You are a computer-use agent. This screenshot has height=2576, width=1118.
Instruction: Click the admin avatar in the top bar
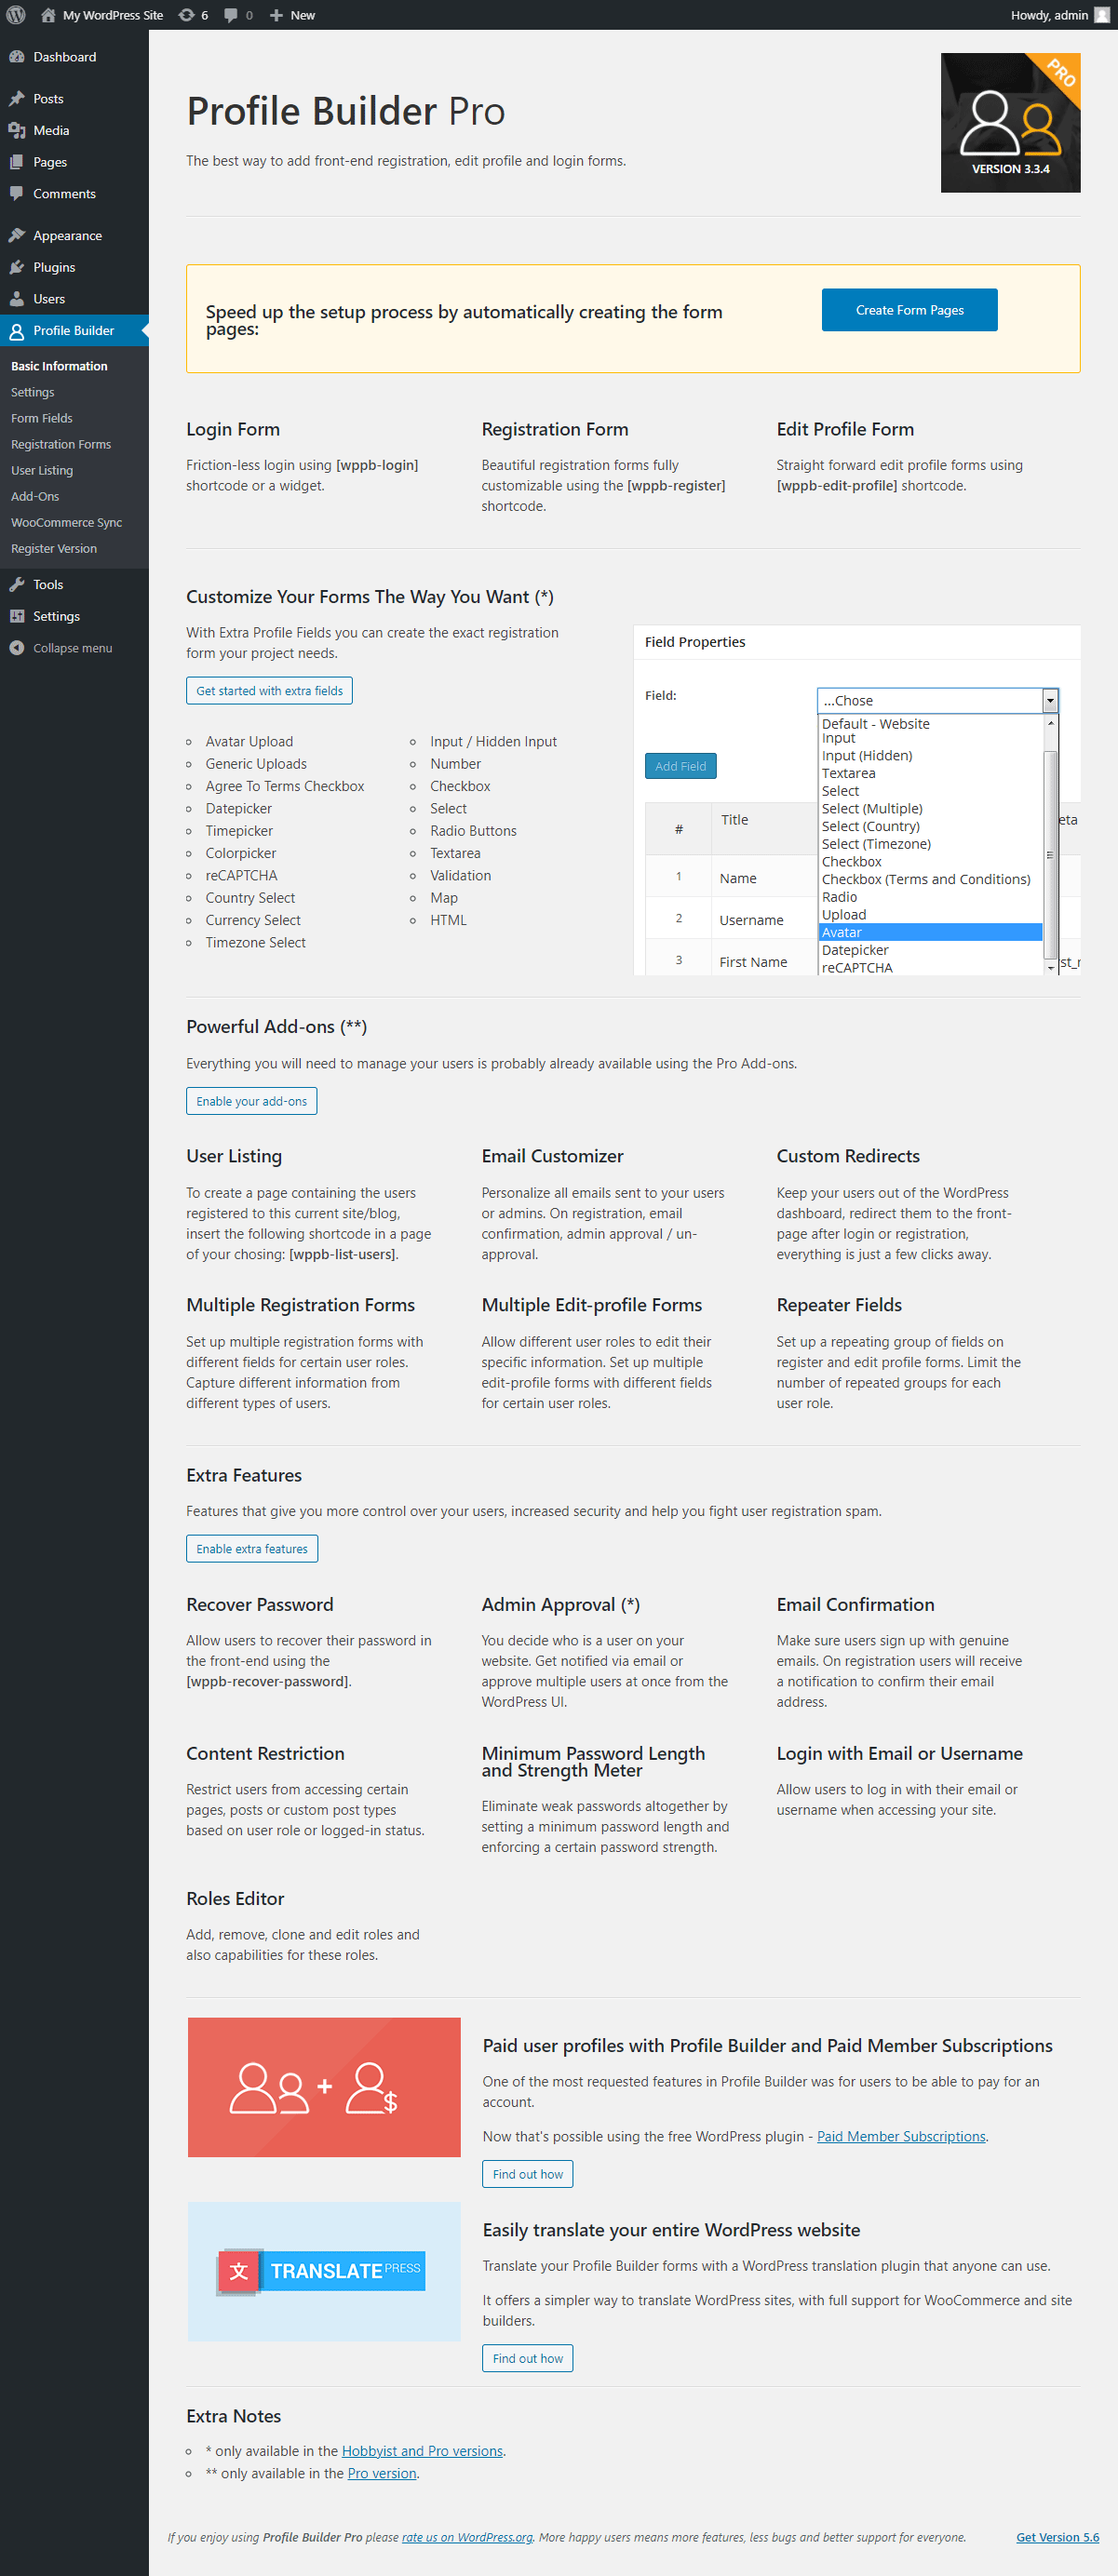pyautogui.click(x=1102, y=15)
